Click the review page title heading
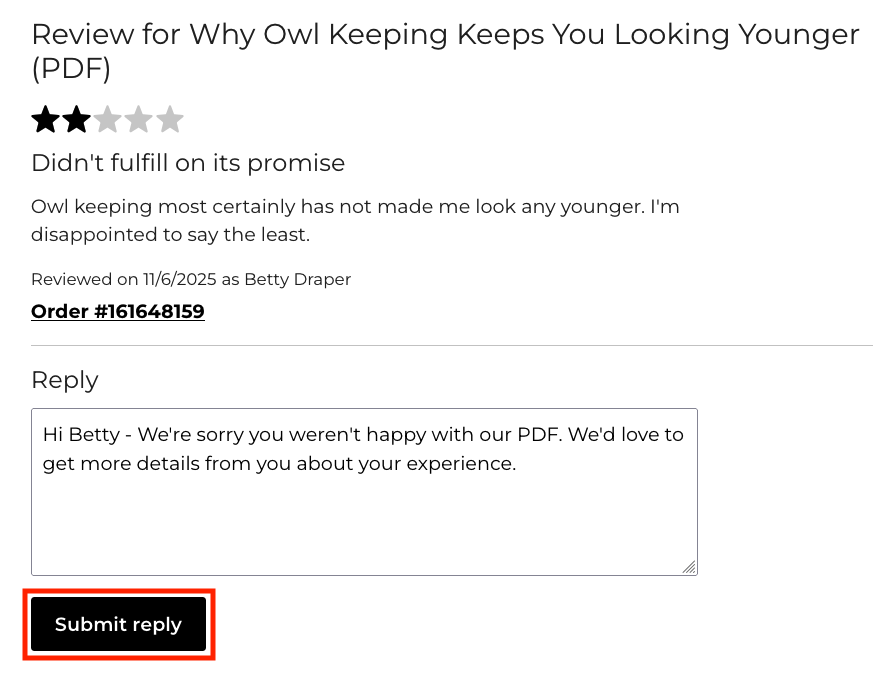Image resolution: width=892 pixels, height=675 pixels. 445,35
